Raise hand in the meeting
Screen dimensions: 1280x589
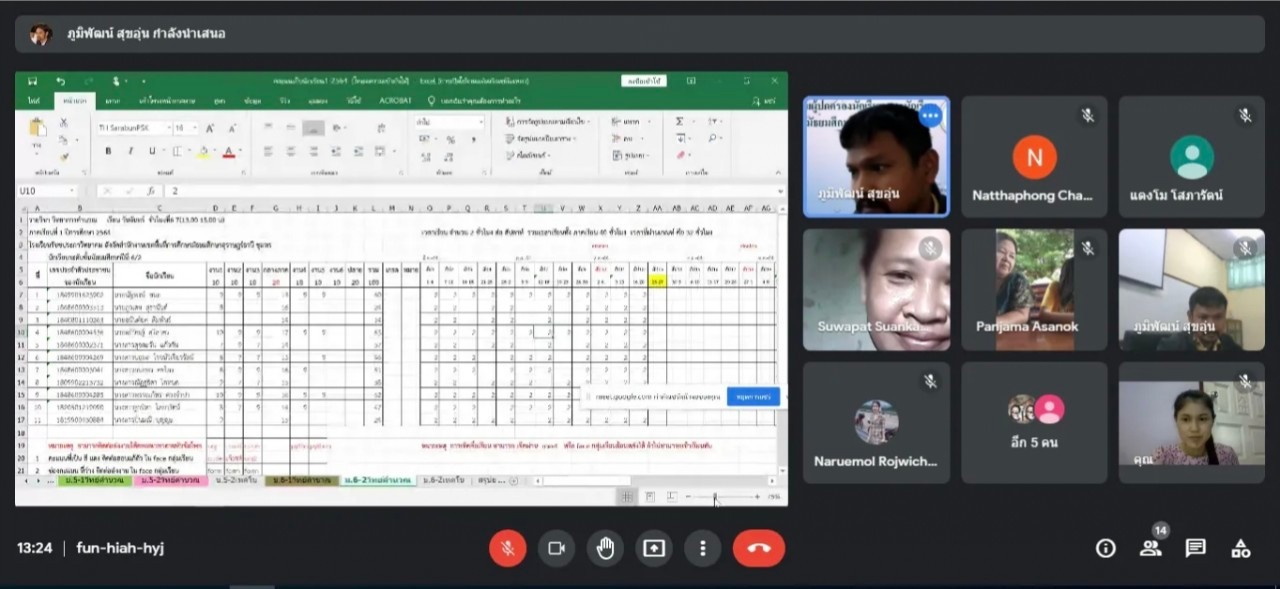coord(605,548)
